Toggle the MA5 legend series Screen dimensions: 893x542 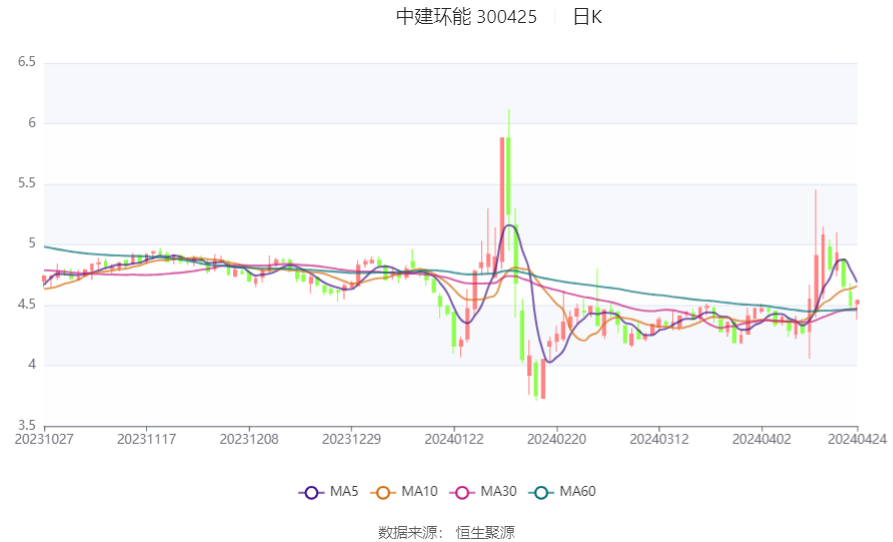pos(329,492)
